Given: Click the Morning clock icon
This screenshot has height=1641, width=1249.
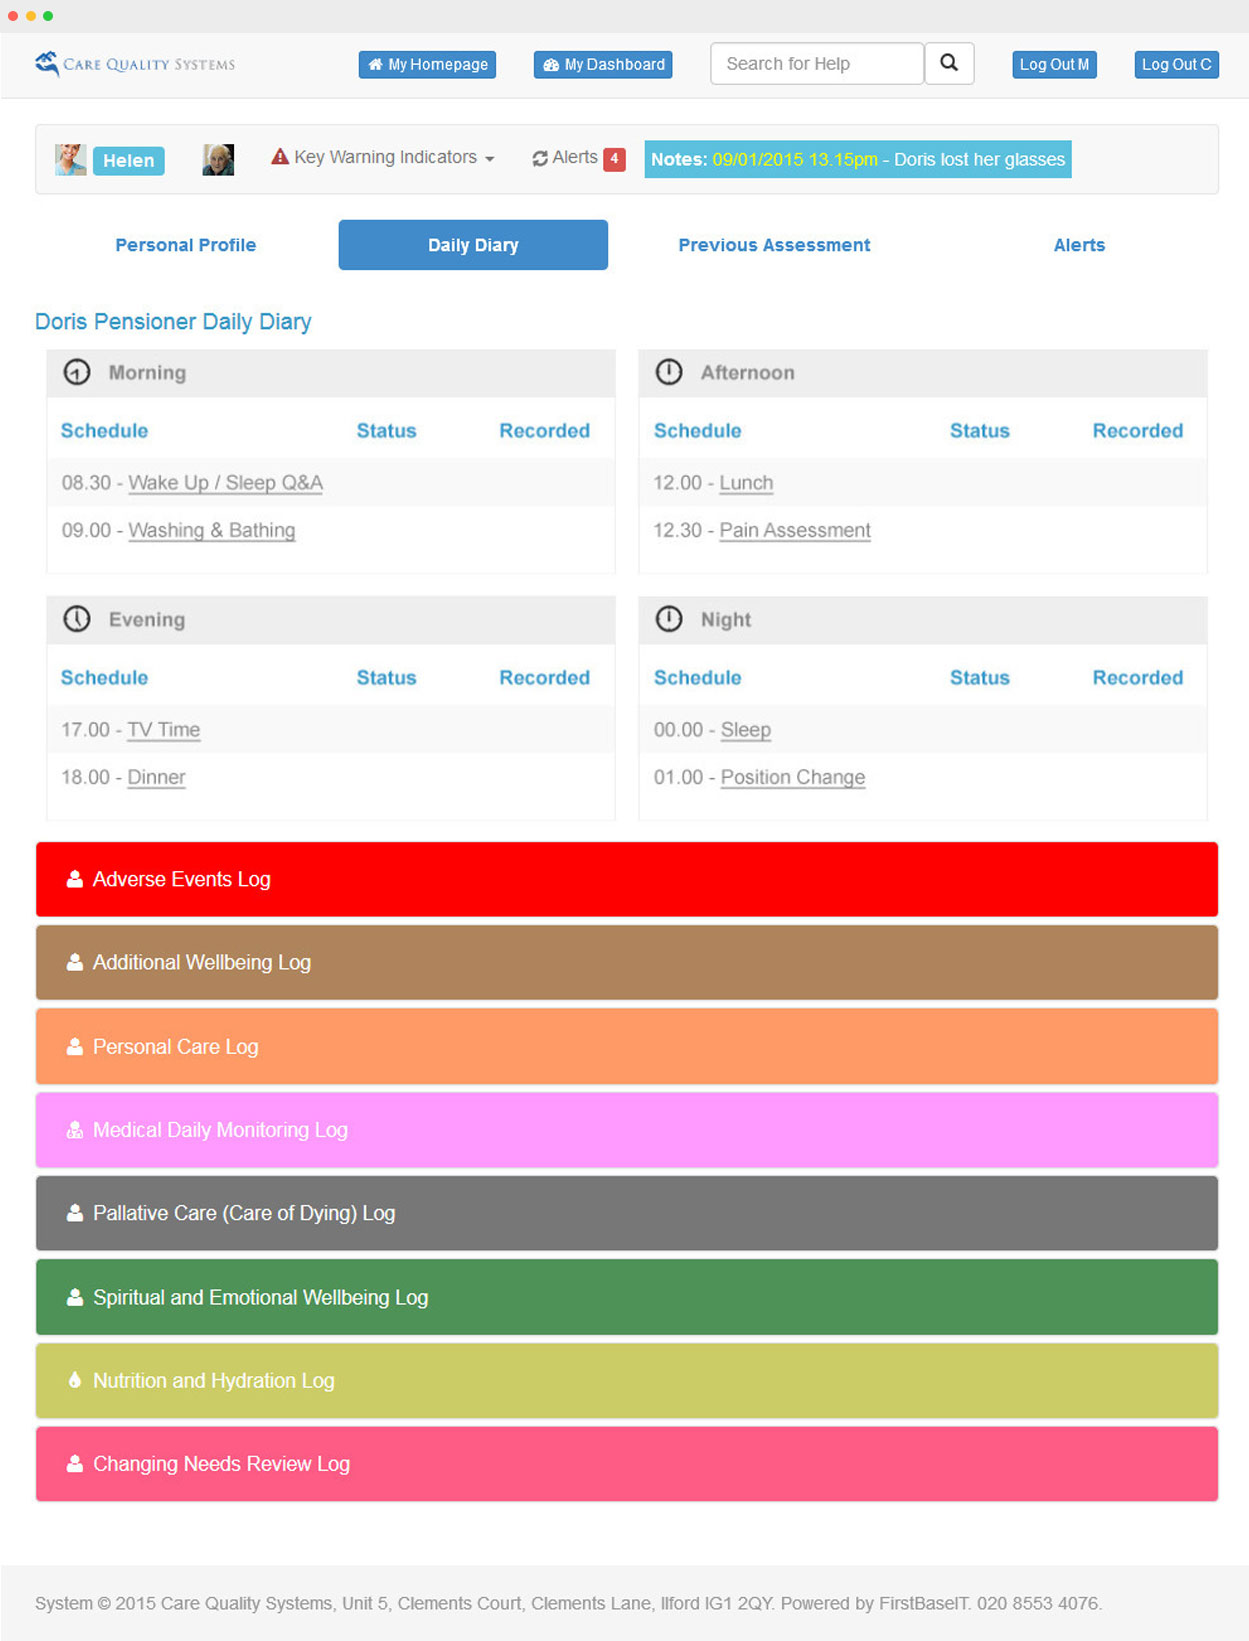Looking at the screenshot, I should pos(77,372).
